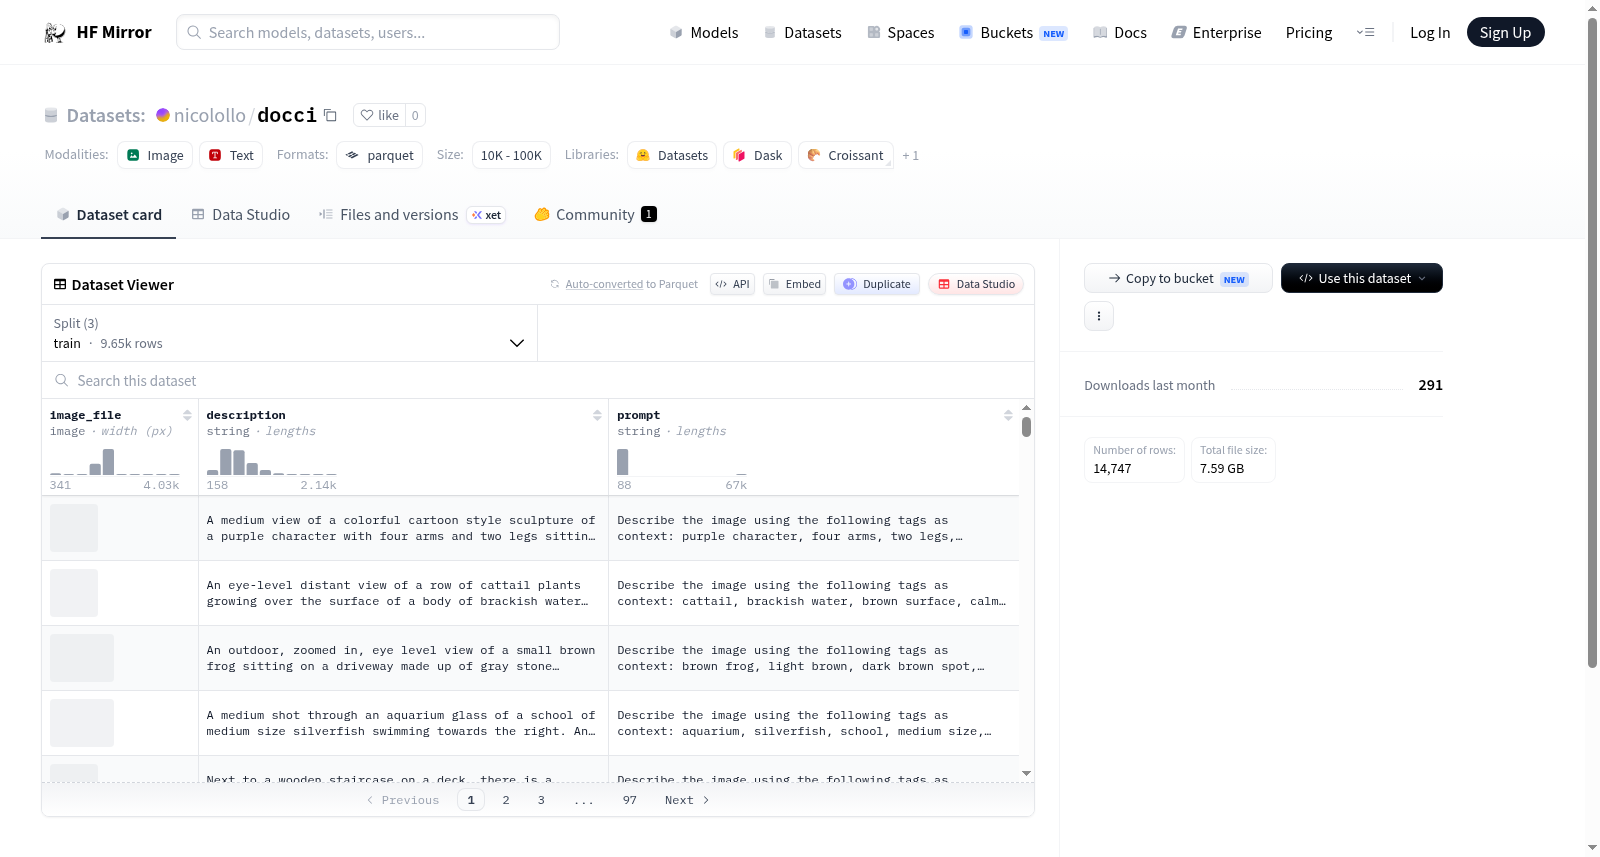Open thumbnail of the brown frog row
The image size is (1600, 857).
pyautogui.click(x=82, y=658)
